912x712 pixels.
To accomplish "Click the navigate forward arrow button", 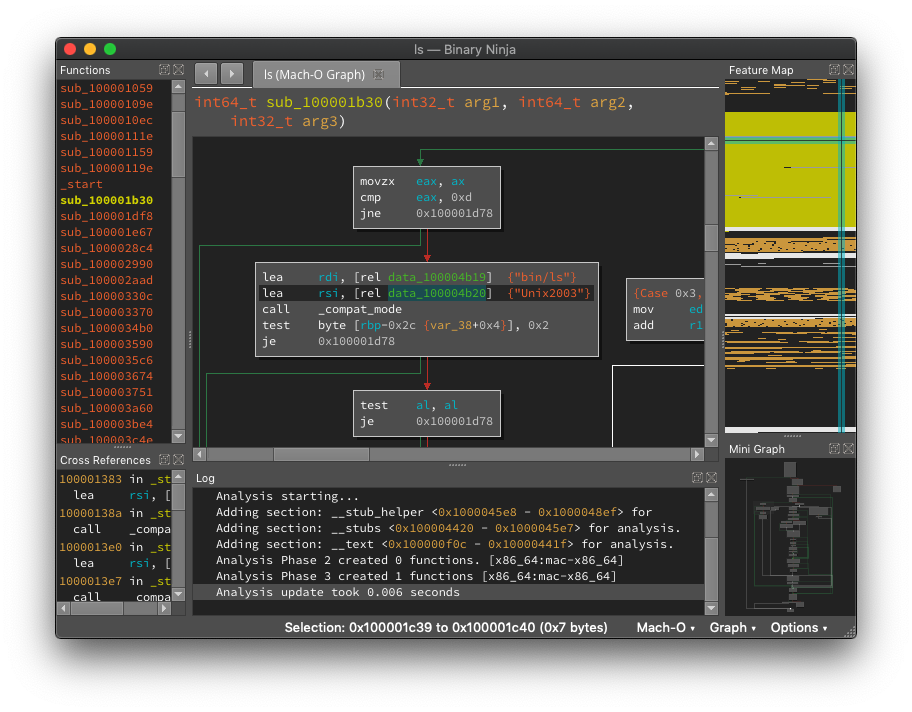I will point(231,73).
